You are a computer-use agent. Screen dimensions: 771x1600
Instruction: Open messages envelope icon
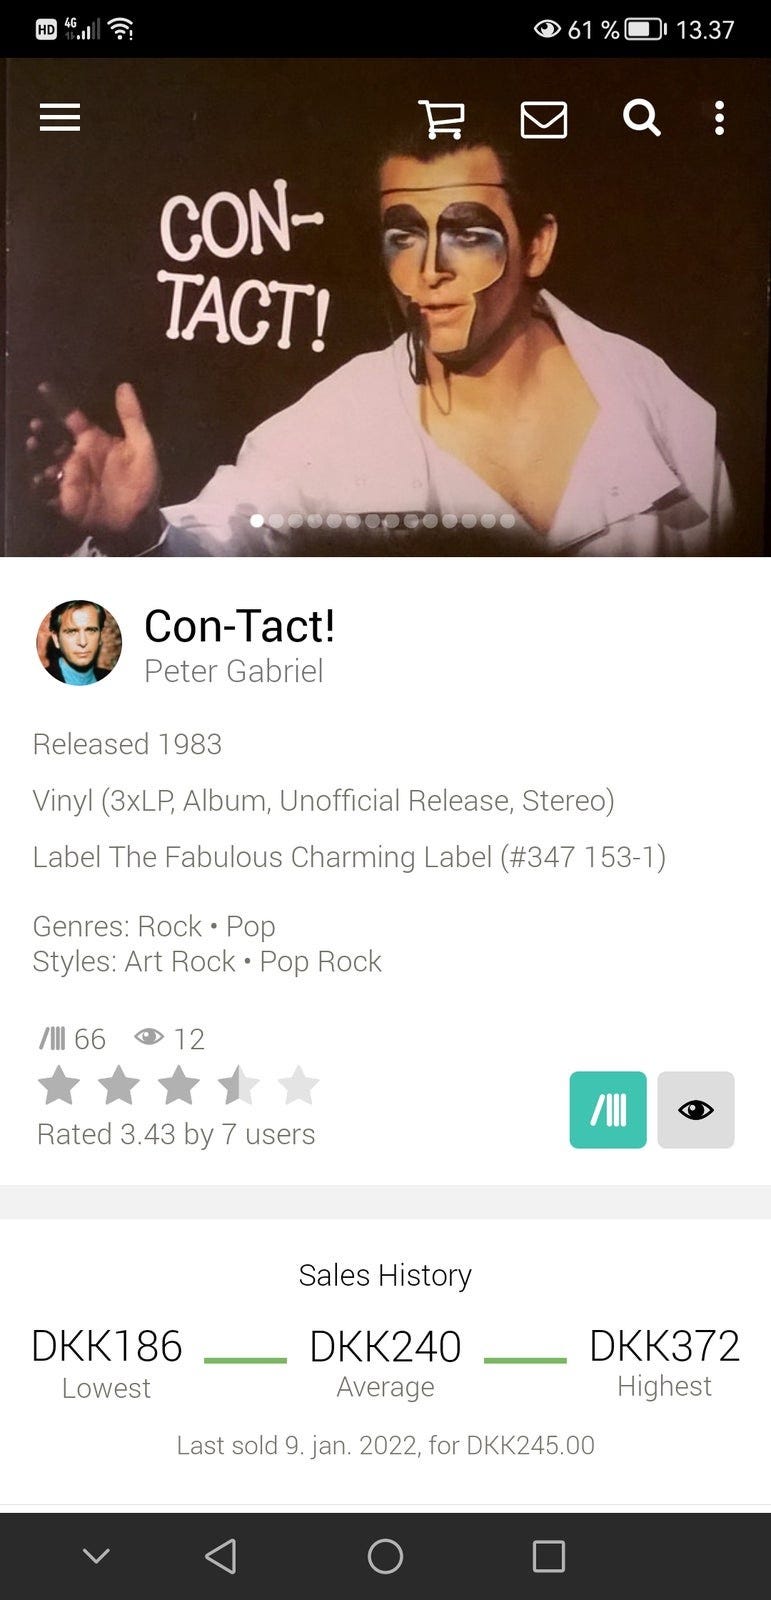544,120
